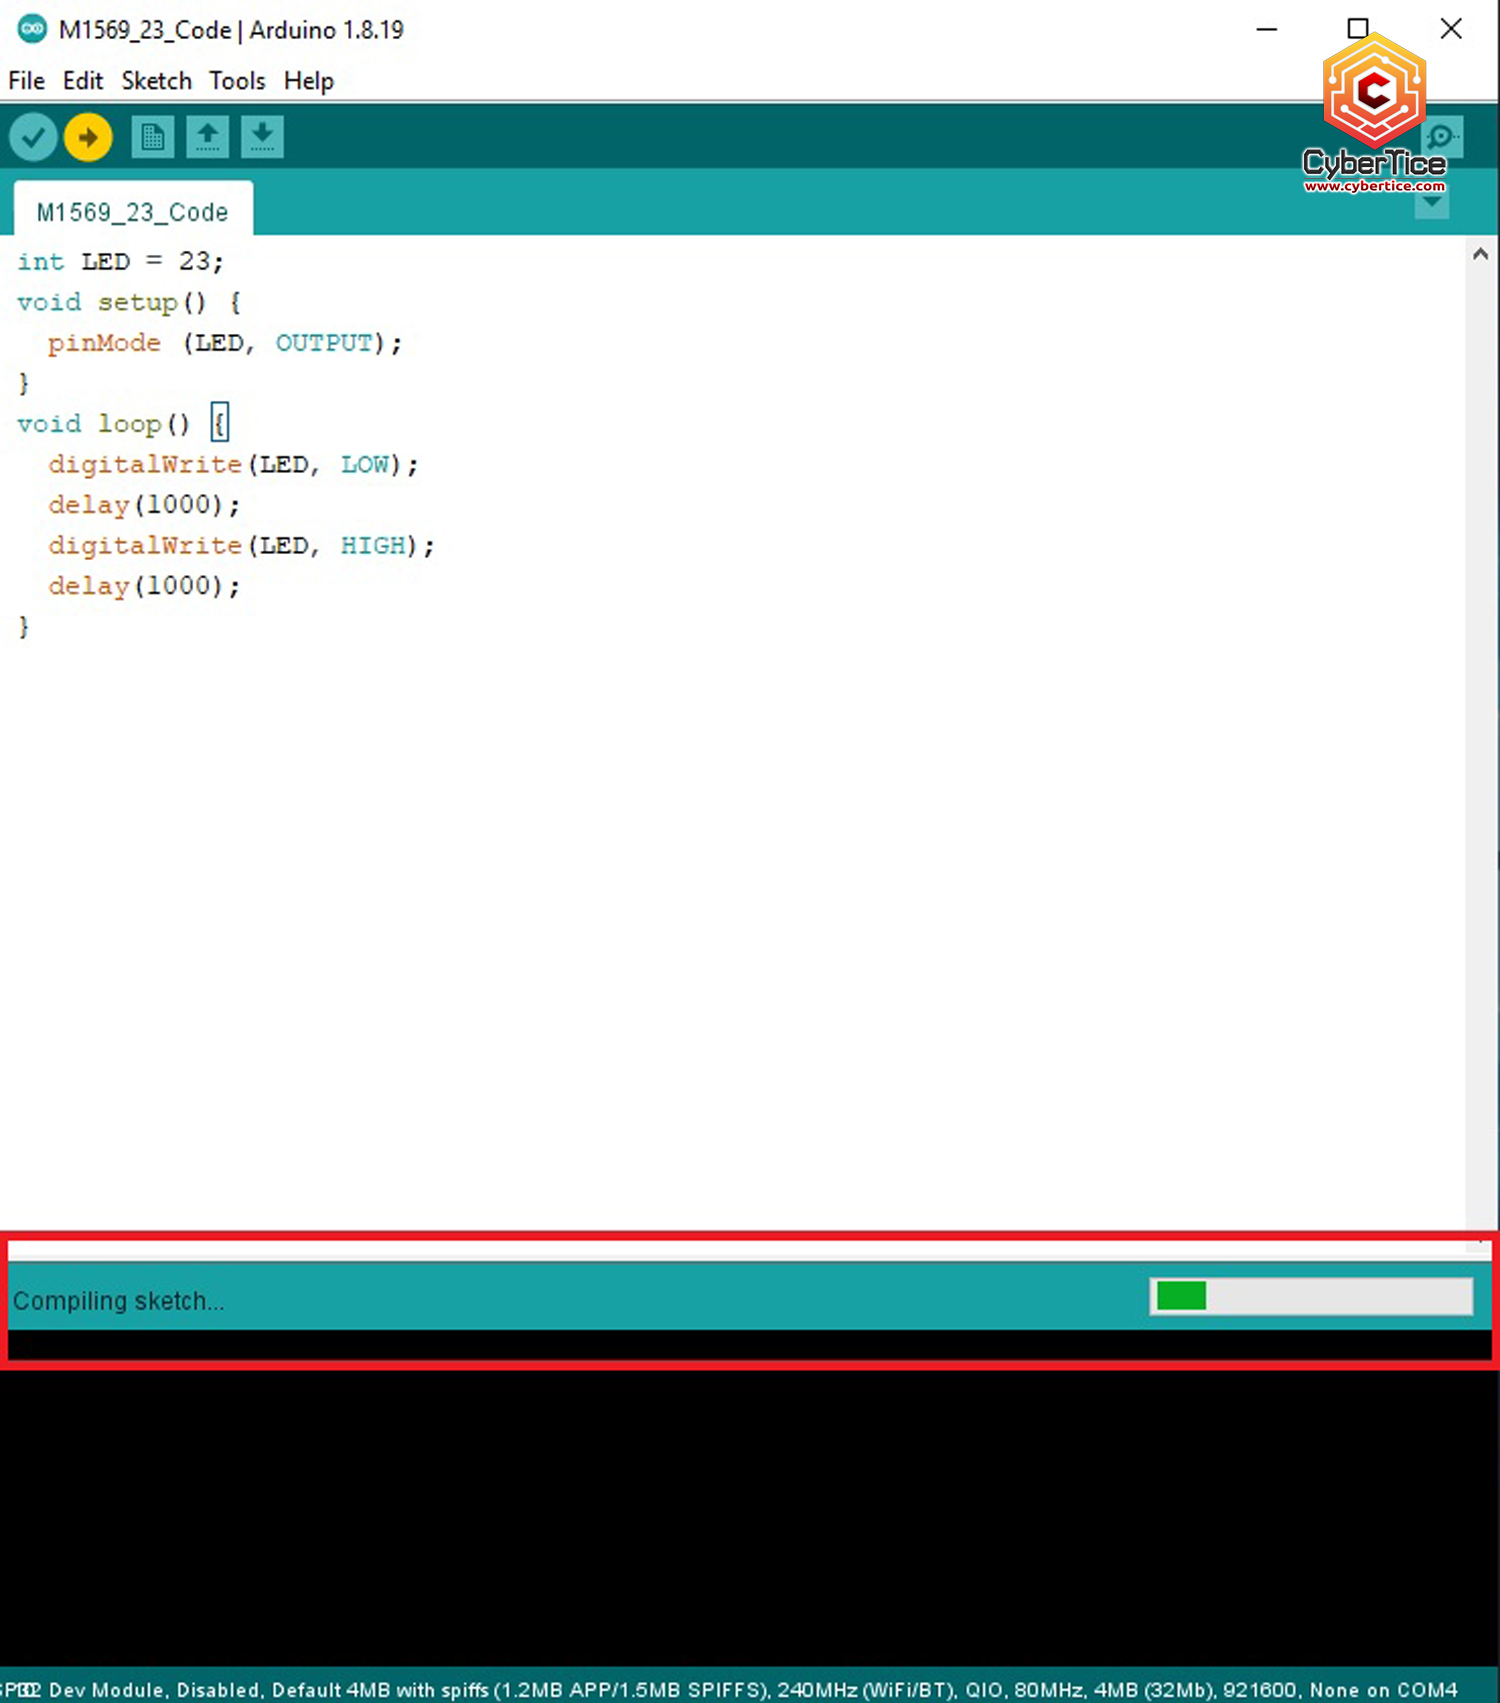This screenshot has height=1703, width=1500.
Task: Open the Edit menu
Action: click(82, 81)
